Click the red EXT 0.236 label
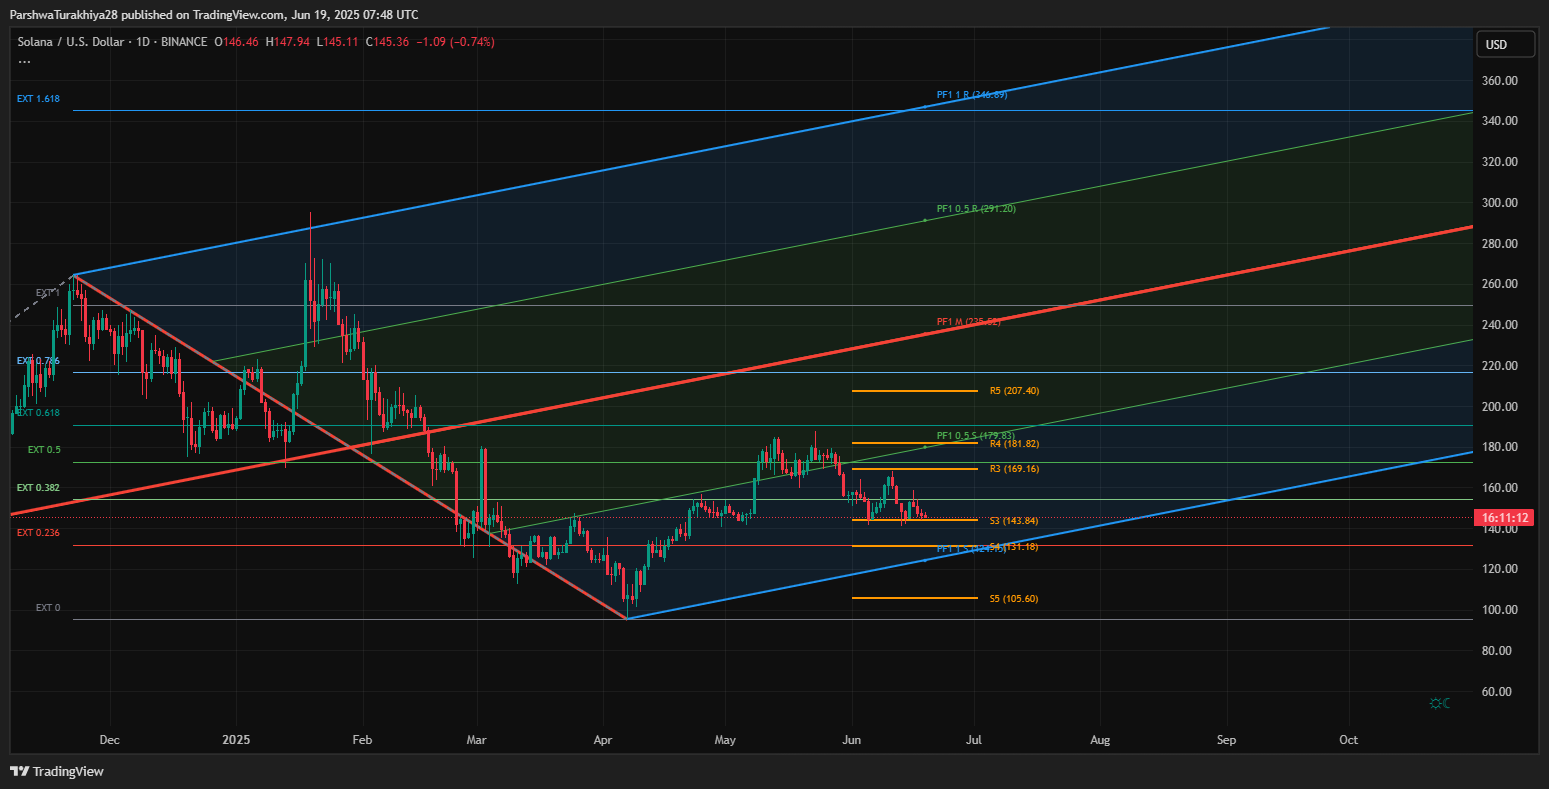This screenshot has width=1549, height=789. click(x=38, y=533)
